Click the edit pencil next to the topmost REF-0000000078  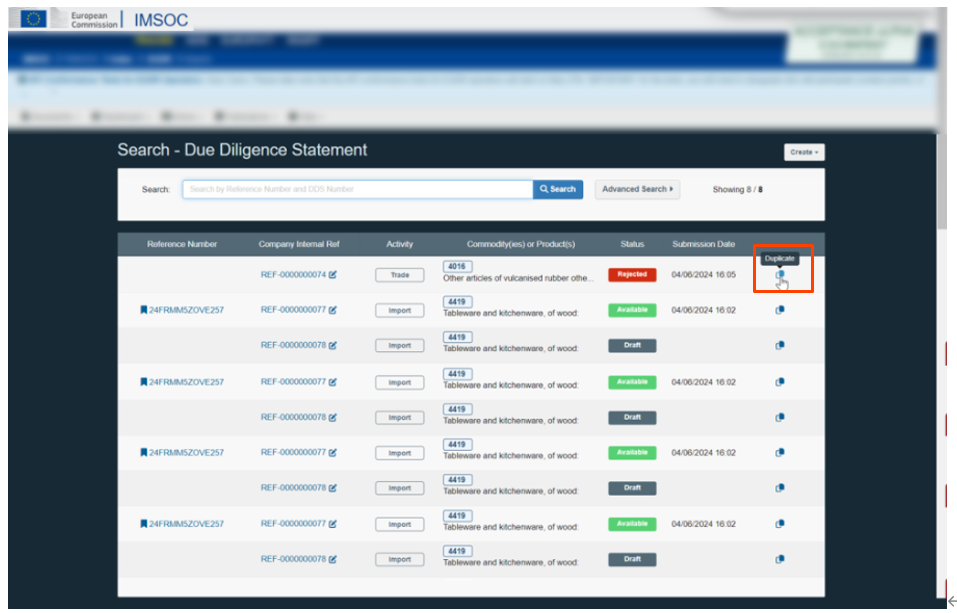coord(333,346)
